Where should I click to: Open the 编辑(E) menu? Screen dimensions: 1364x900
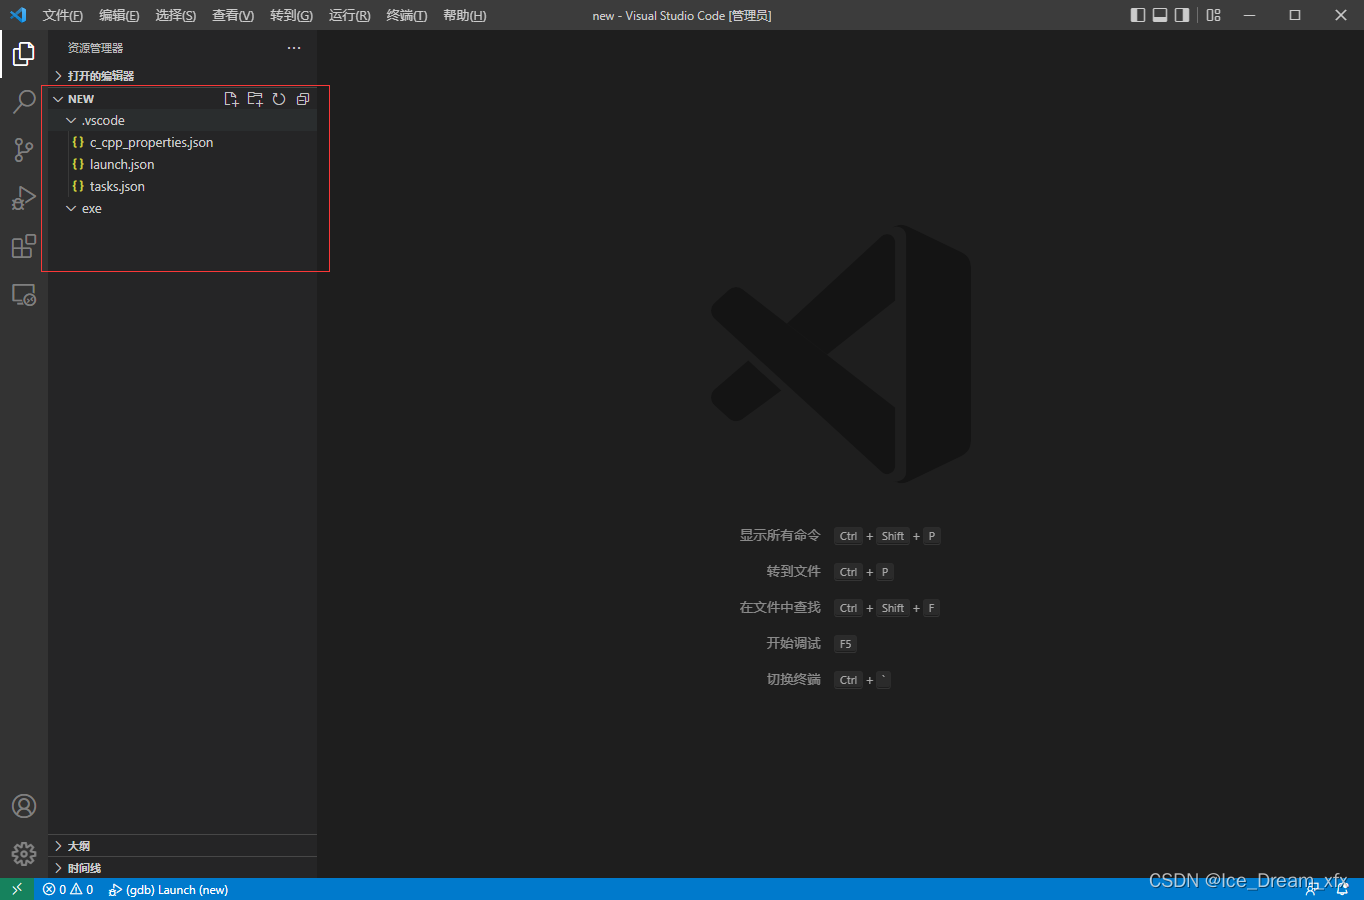click(x=119, y=15)
